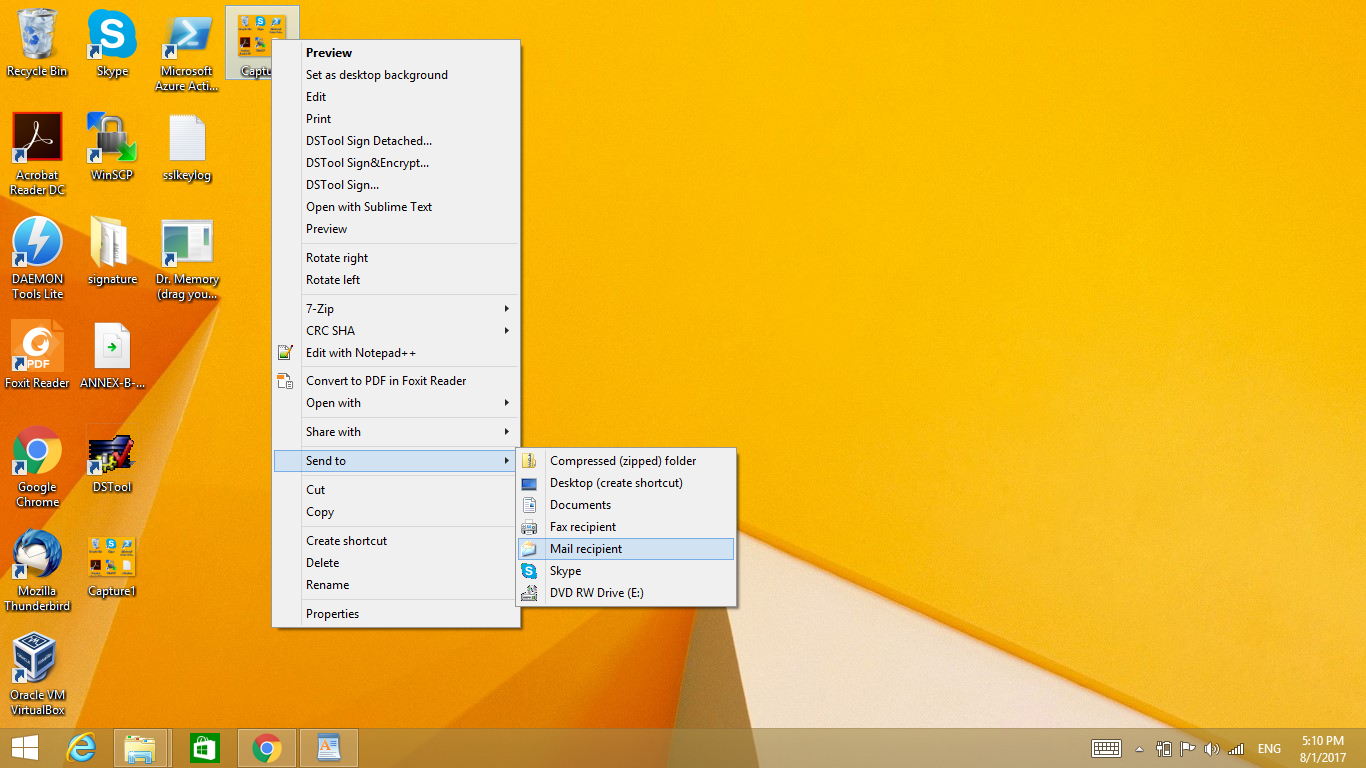The image size is (1366, 768).
Task: Launch Mozilla Thunderbird from desktop
Action: (37, 556)
